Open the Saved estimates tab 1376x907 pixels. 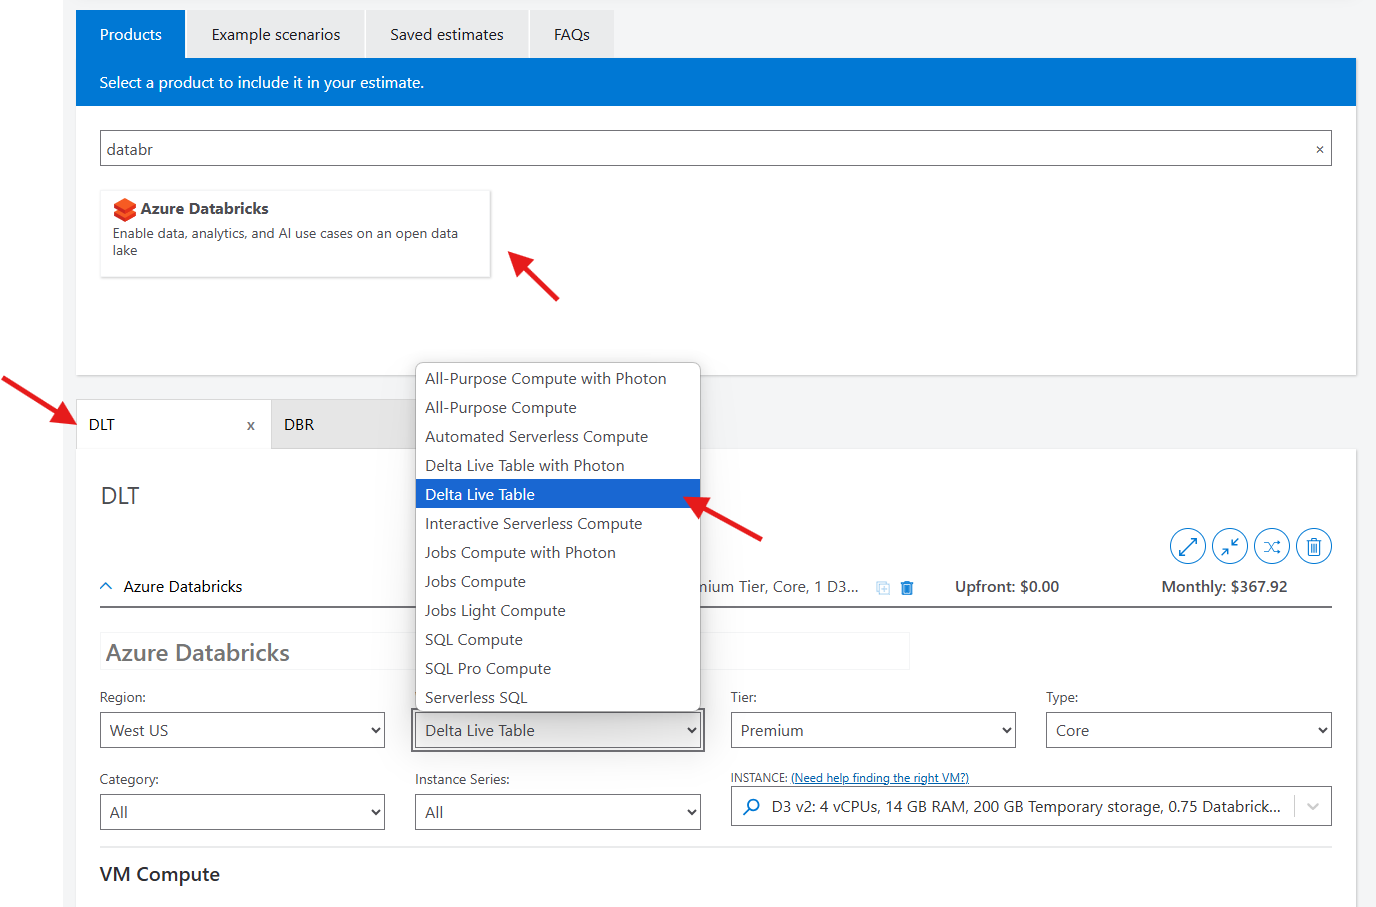pyautogui.click(x=447, y=34)
